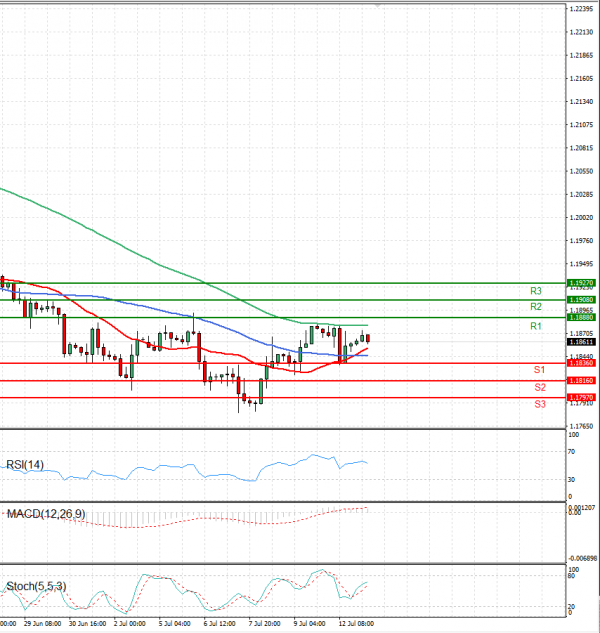This screenshot has height=633, width=600.
Task: Click the Stoch(5,5,3) indicator label
Action: click(x=36, y=586)
